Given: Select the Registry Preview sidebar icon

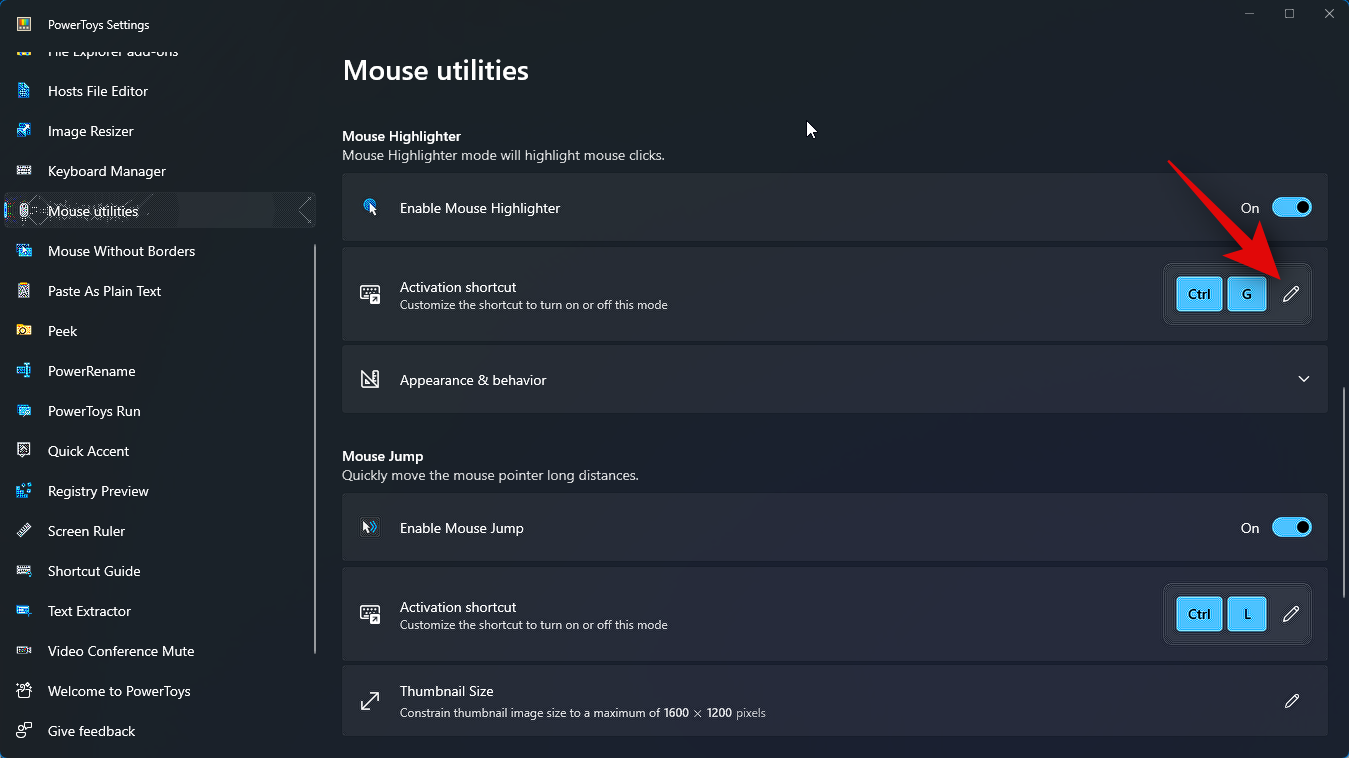Looking at the screenshot, I should [23, 490].
